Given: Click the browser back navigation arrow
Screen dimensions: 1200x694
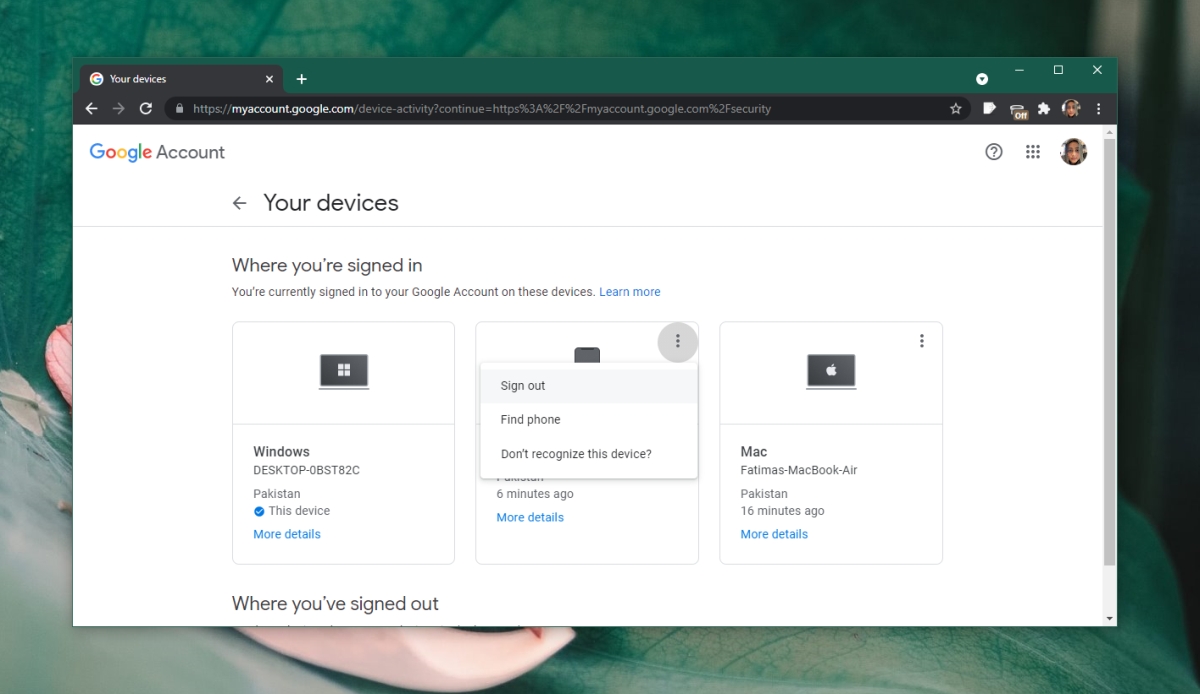Looking at the screenshot, I should pos(91,108).
